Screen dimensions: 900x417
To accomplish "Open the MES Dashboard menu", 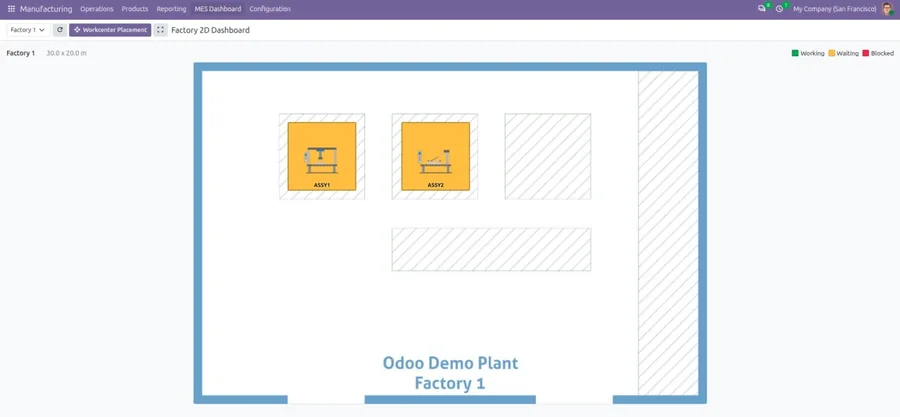I will point(218,9).
